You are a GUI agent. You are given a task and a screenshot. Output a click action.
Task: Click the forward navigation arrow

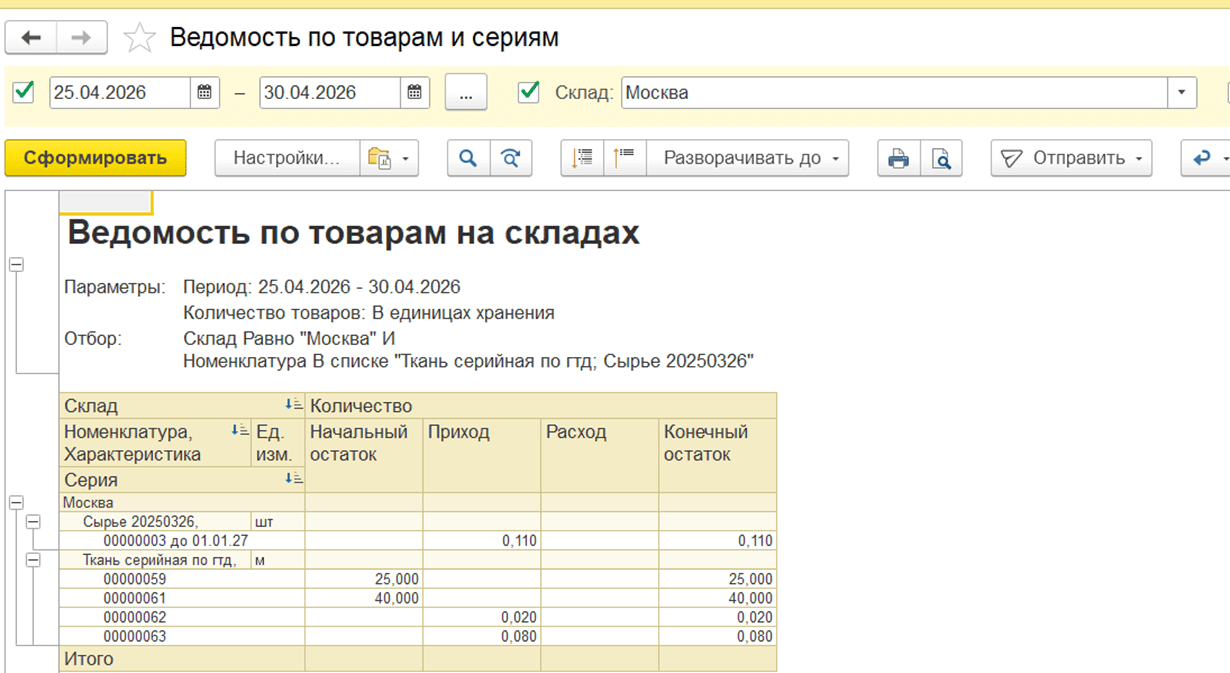click(x=82, y=38)
